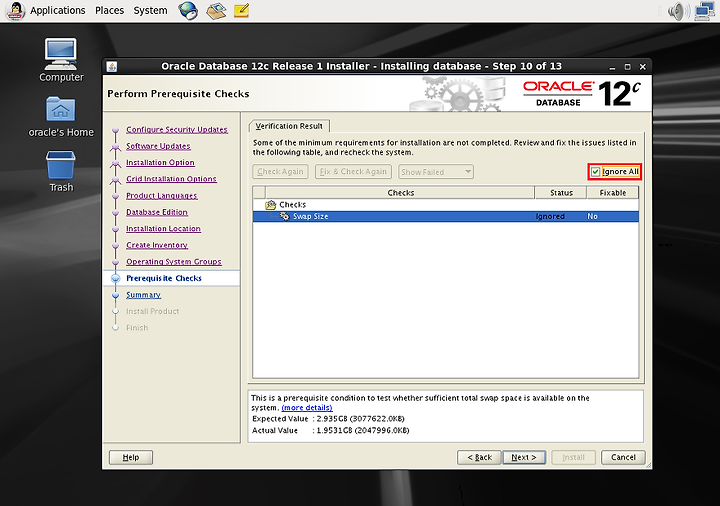Open the Places menu

point(109,10)
